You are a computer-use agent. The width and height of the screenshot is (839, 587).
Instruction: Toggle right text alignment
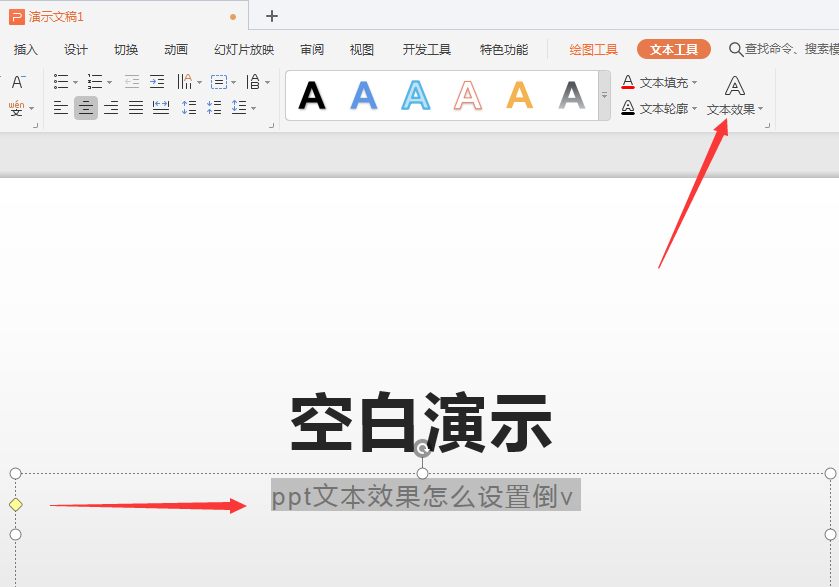111,108
